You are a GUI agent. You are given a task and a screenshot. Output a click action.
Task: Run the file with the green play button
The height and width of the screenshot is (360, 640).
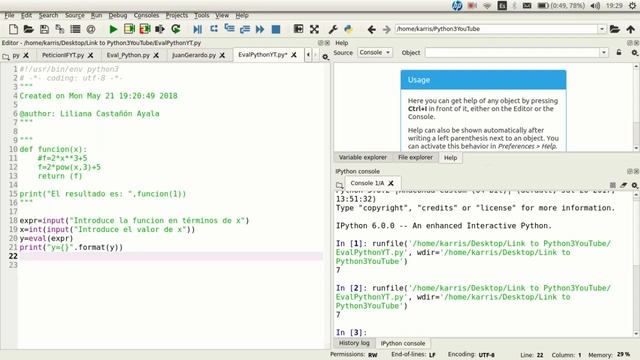(x=113, y=29)
